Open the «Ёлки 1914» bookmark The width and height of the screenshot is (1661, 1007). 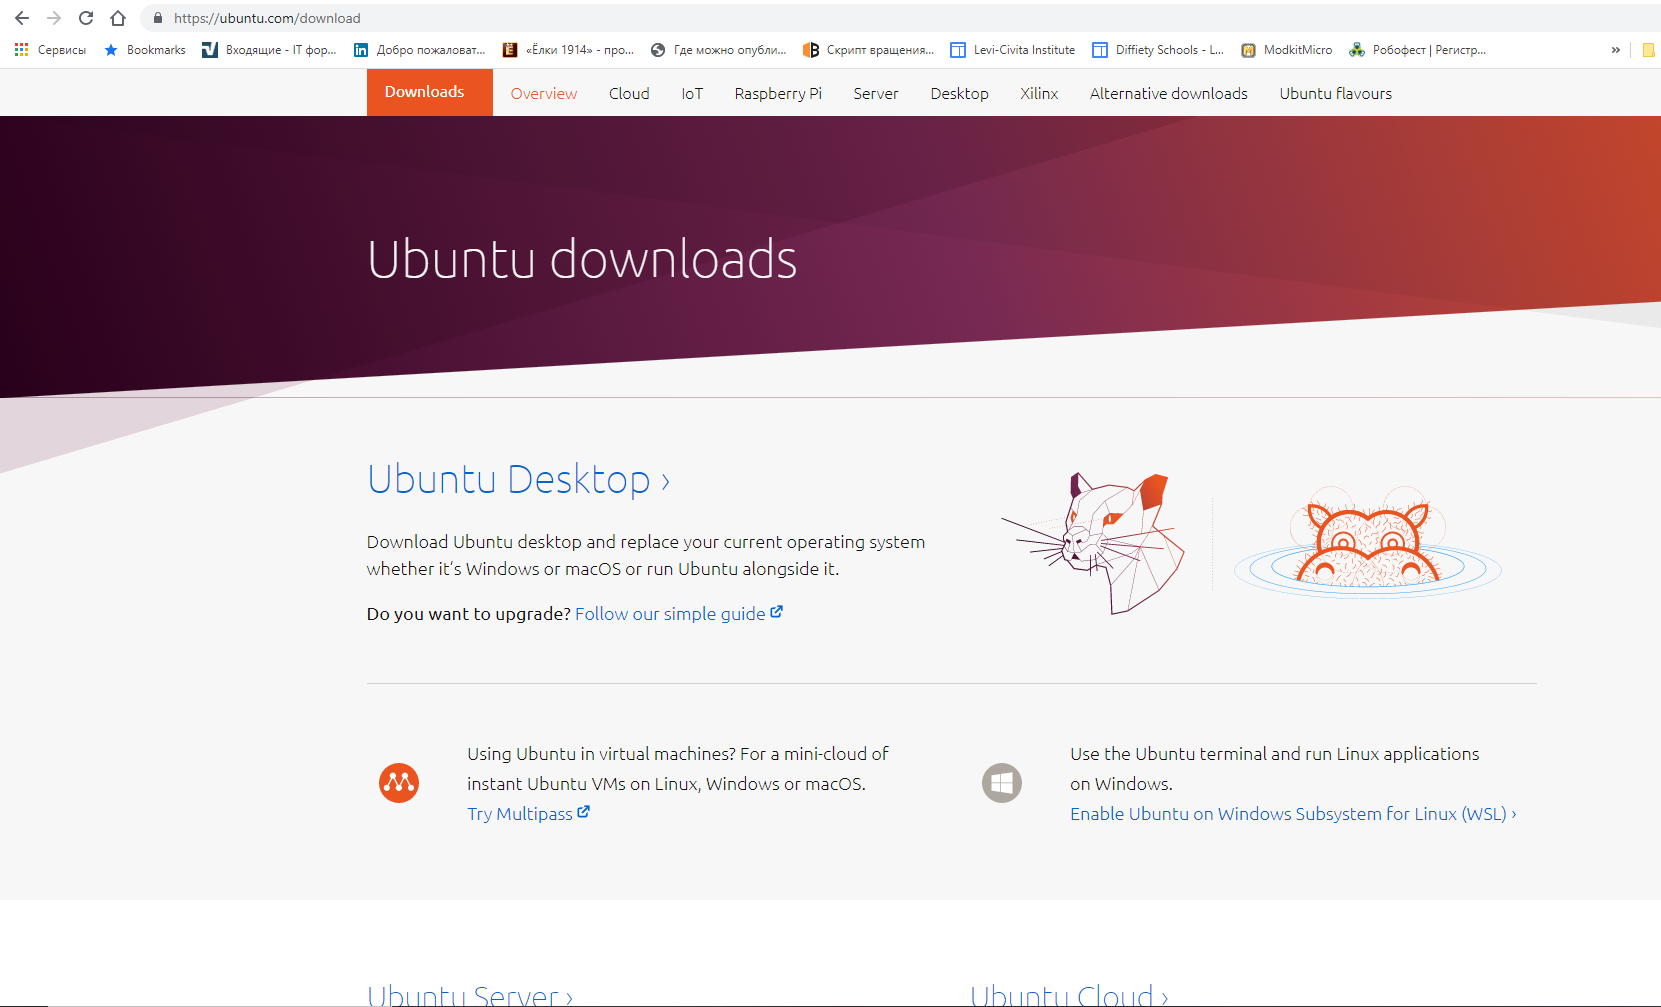[568, 50]
